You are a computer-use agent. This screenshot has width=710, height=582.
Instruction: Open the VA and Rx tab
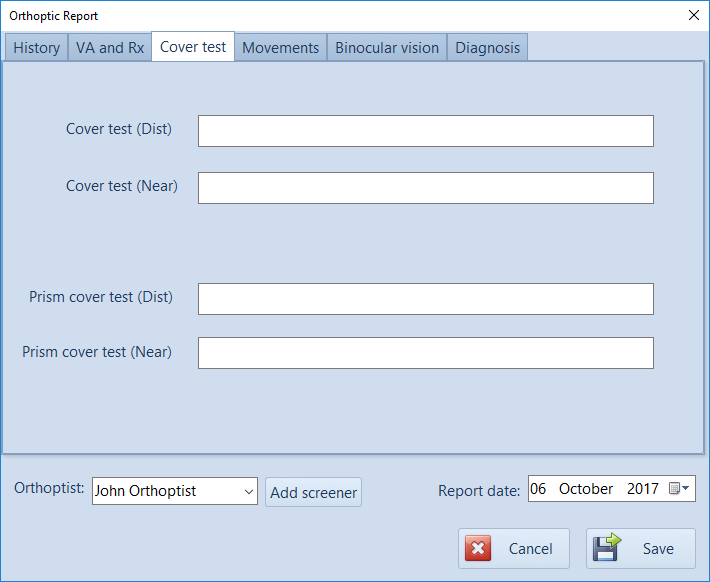point(110,48)
